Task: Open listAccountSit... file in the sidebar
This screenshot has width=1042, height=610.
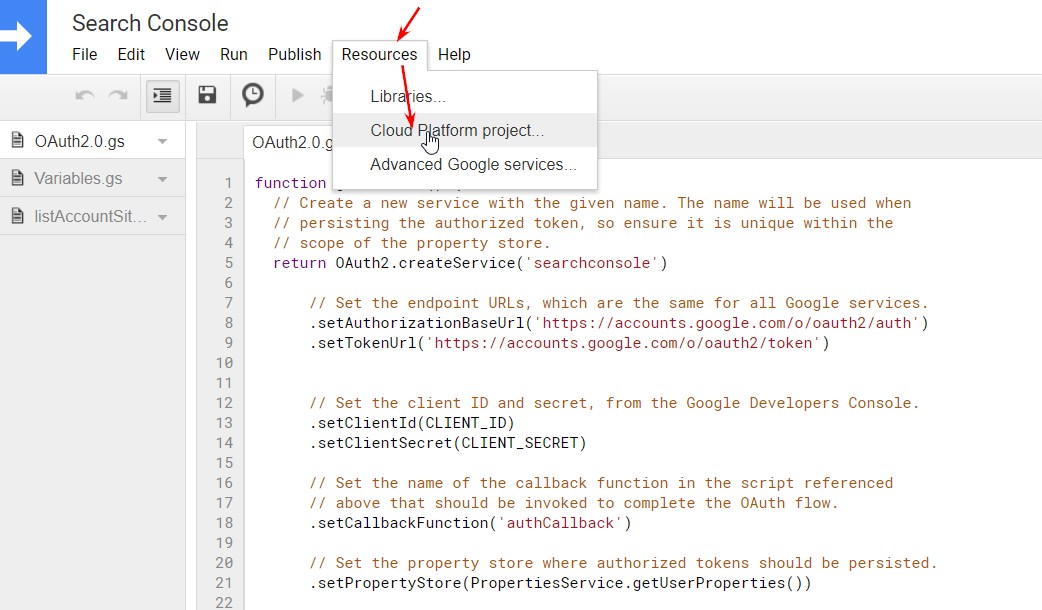Action: pyautogui.click(x=90, y=216)
